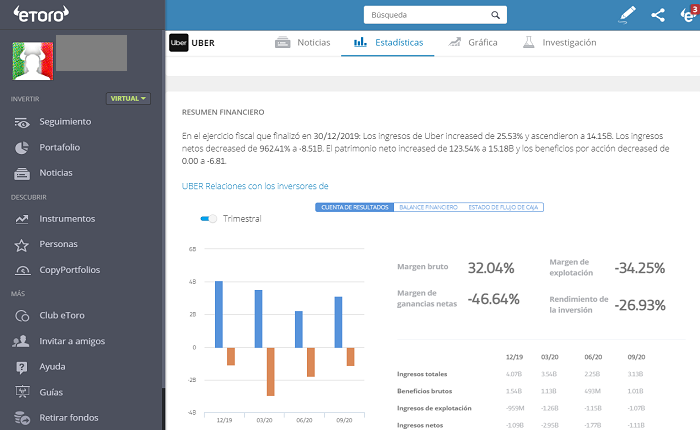This screenshot has width=700, height=430.
Task: Click the RESUMEN FINANCIERO heading
Action: point(223,112)
